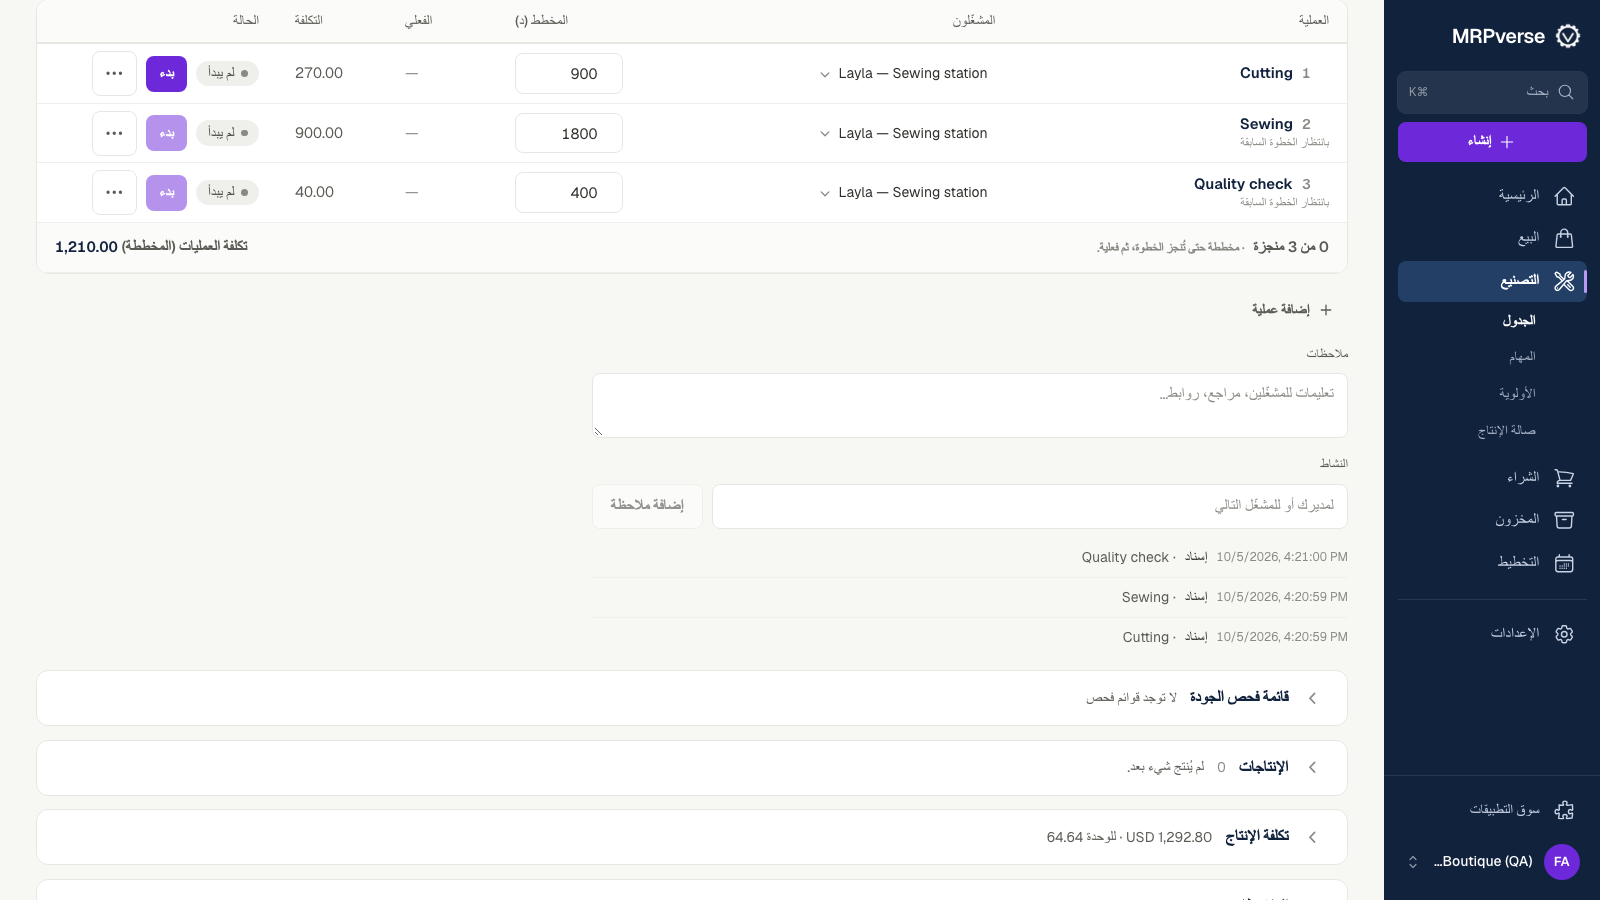Open the الشراء purchasing cart icon
This screenshot has width=1600, height=900.
click(1565, 478)
